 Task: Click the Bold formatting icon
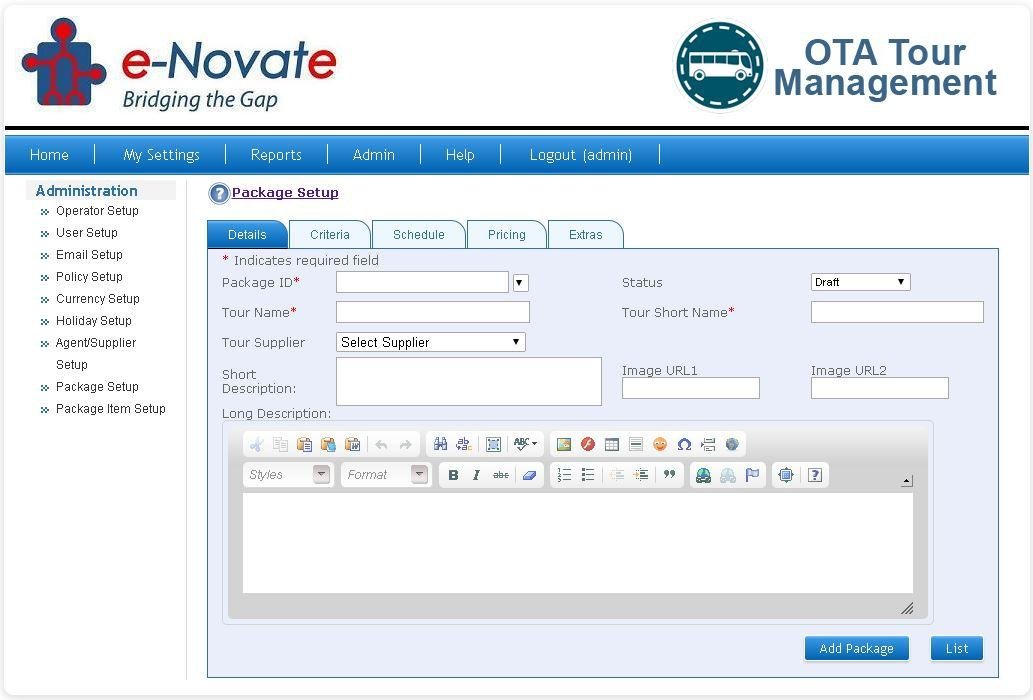(453, 475)
